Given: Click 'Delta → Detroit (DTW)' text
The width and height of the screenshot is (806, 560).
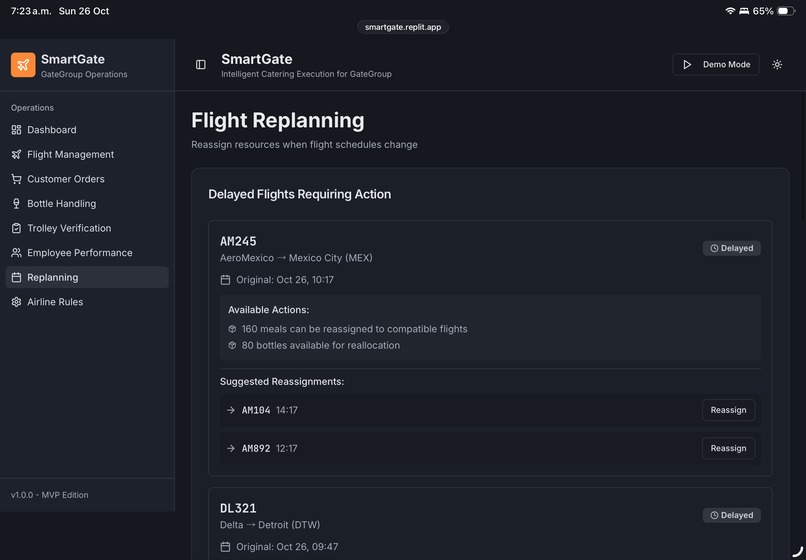Looking at the screenshot, I should 270,525.
